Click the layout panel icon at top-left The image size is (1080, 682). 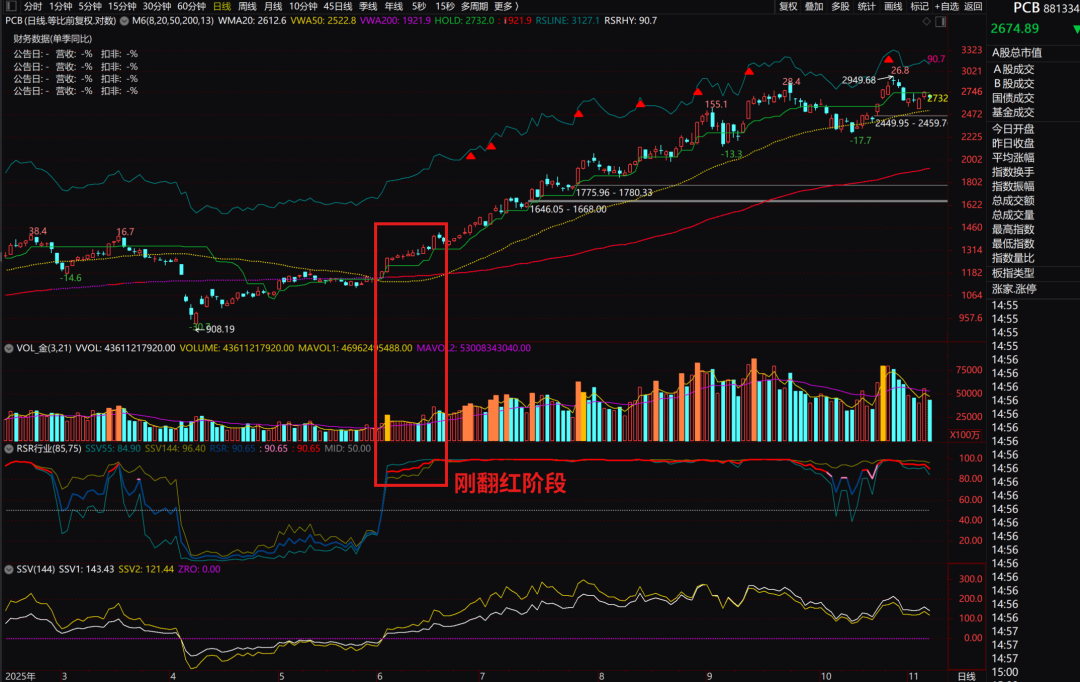[x=10, y=6]
